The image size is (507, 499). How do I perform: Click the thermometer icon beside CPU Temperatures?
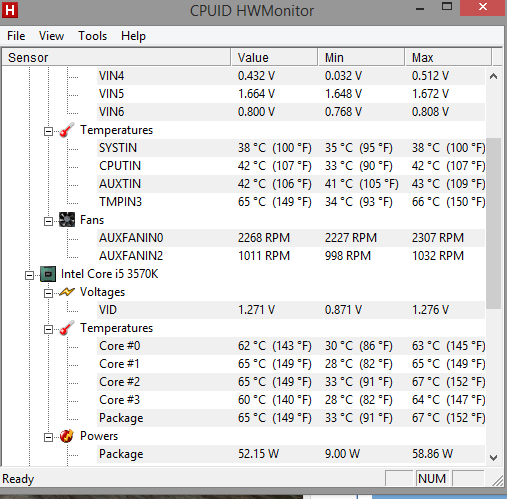67,328
